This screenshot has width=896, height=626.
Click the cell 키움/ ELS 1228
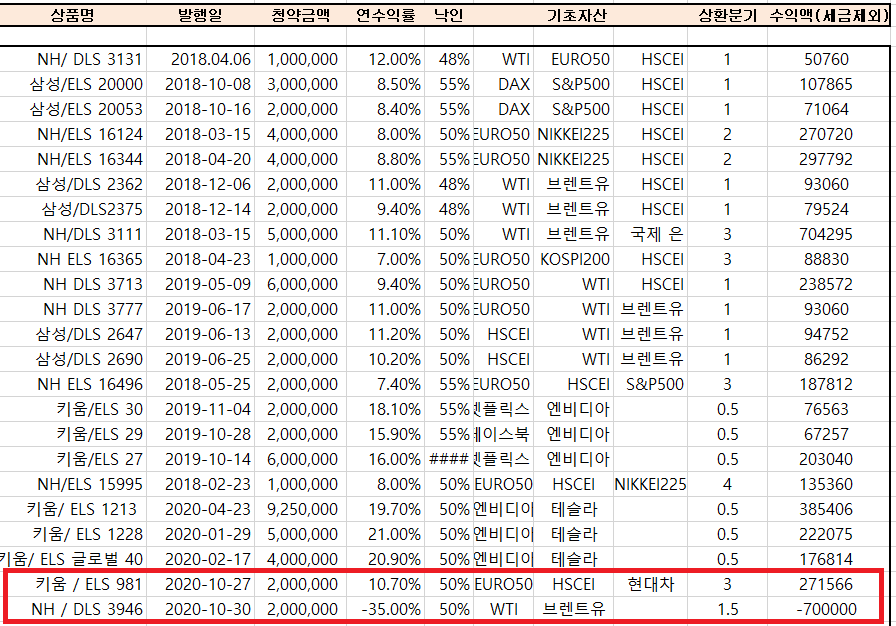(73, 535)
